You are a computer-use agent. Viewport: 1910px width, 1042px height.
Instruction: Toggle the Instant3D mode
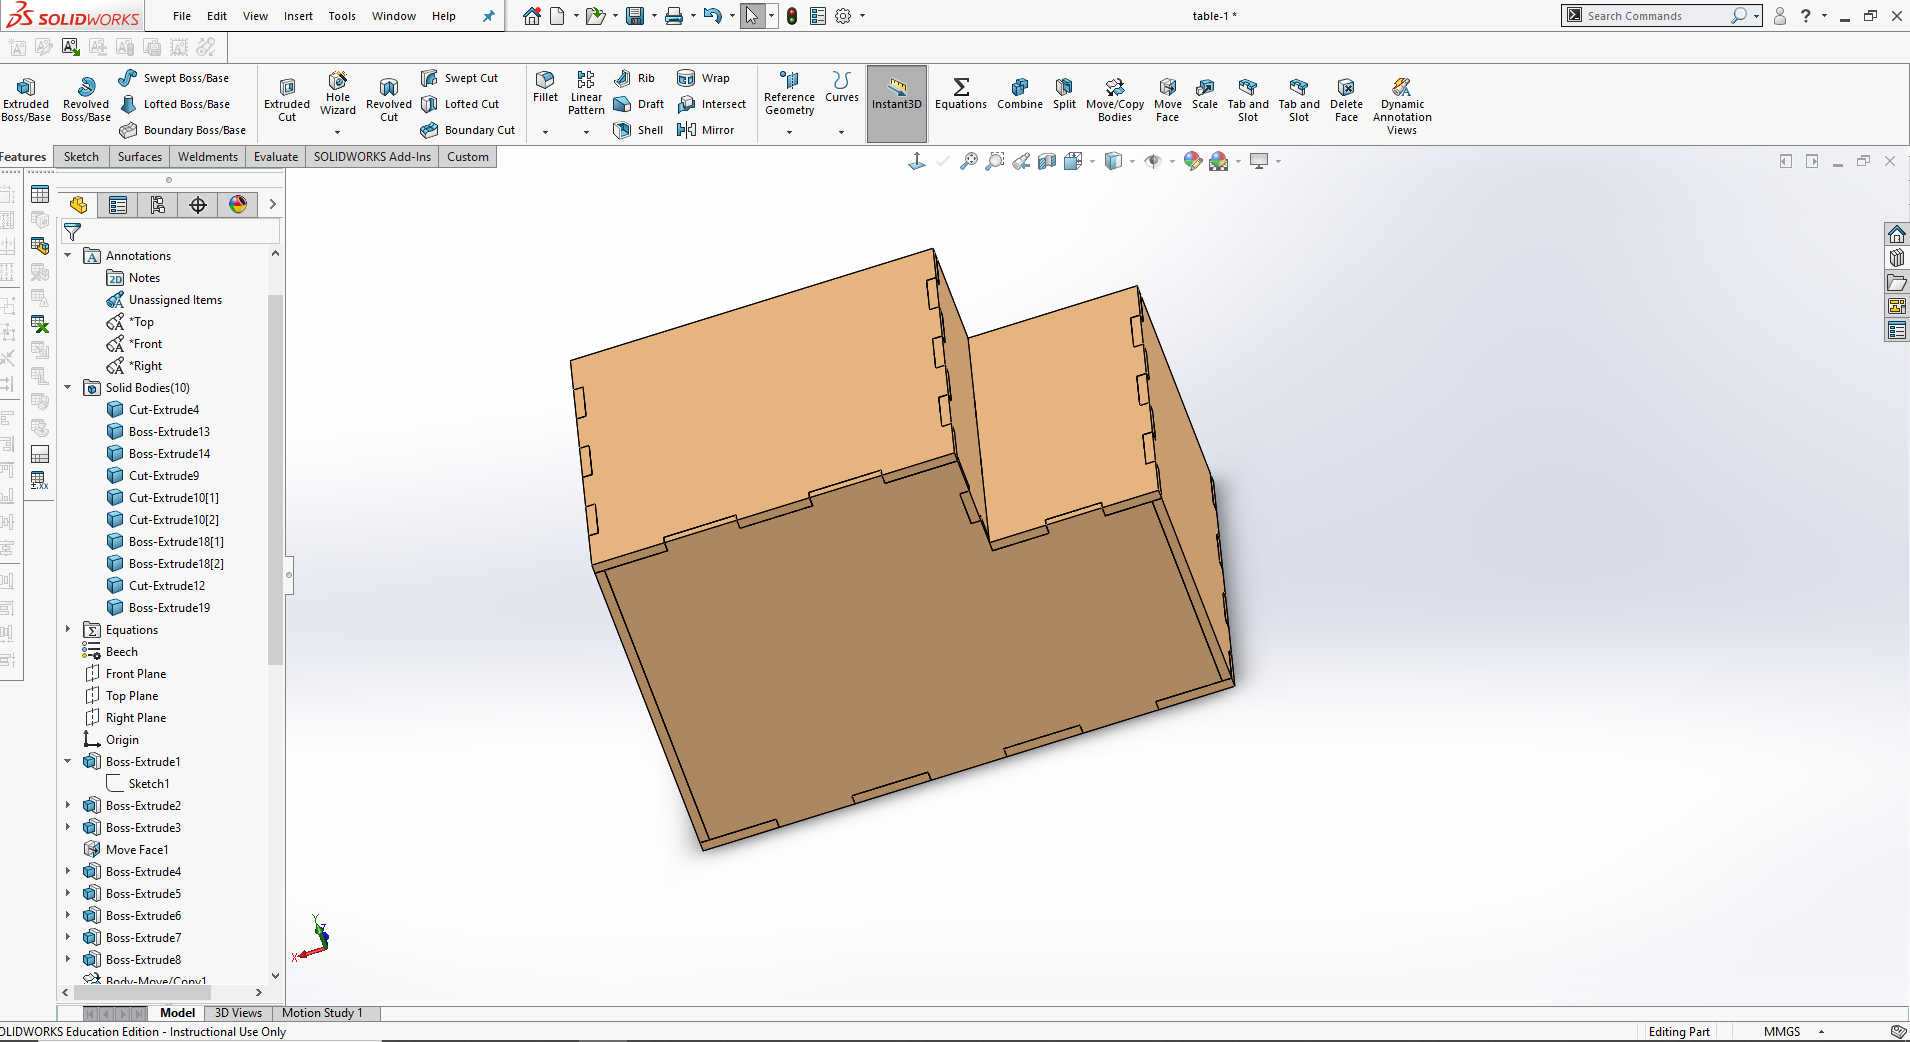(897, 103)
